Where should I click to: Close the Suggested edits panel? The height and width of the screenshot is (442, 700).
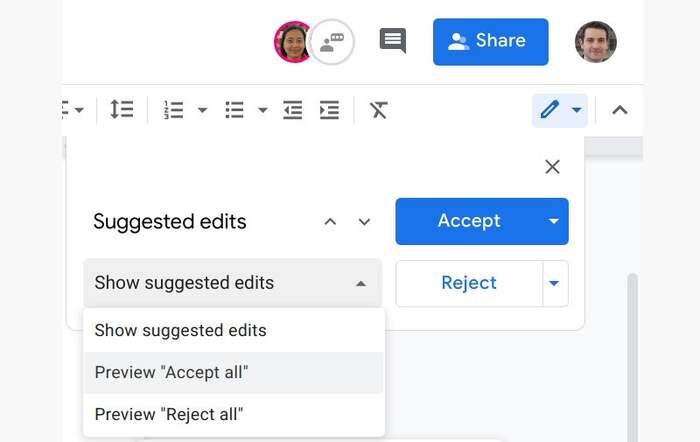click(x=552, y=167)
